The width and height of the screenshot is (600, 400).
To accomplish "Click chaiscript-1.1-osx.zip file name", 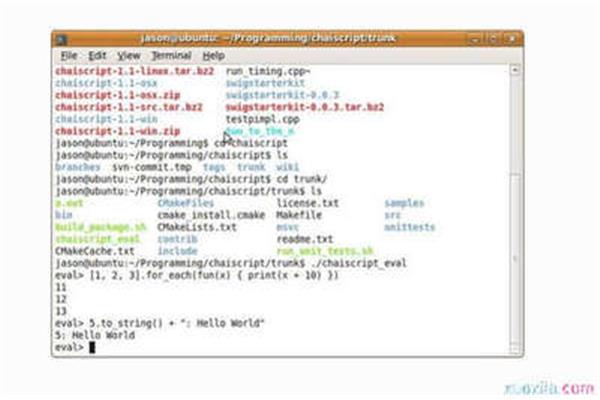I will point(117,95).
